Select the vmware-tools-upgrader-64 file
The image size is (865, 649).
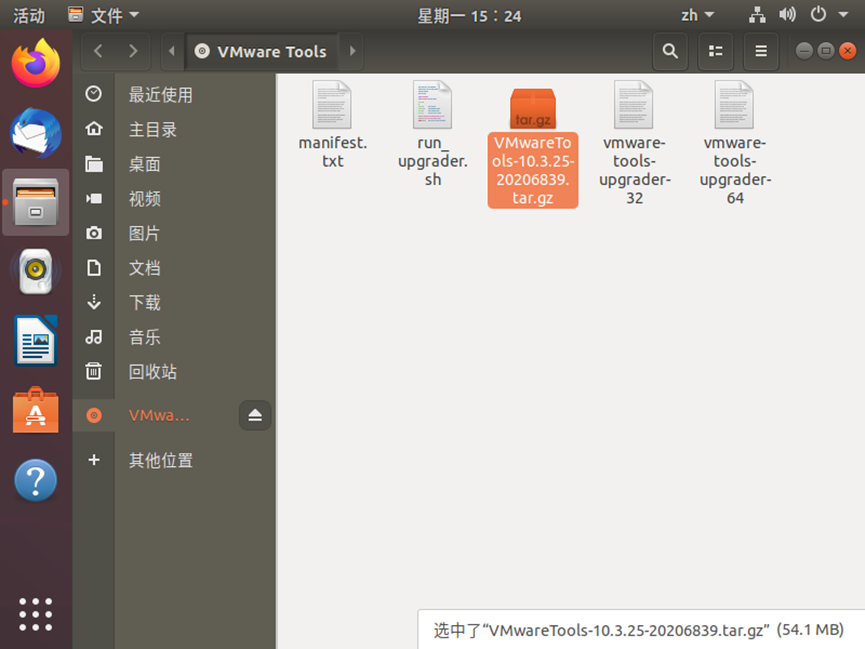[x=735, y=143]
